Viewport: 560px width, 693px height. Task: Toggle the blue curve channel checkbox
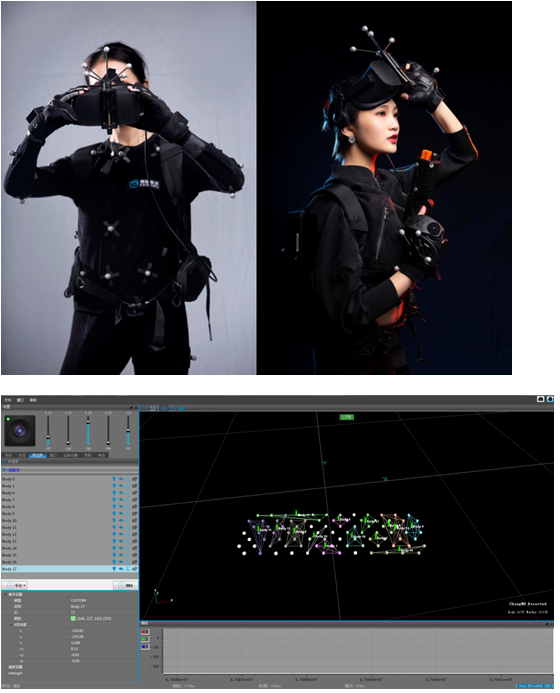(145, 647)
